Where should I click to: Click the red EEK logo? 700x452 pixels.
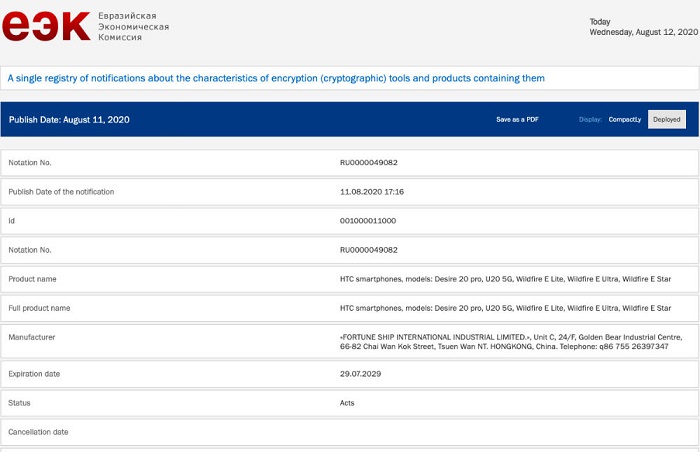coord(46,26)
